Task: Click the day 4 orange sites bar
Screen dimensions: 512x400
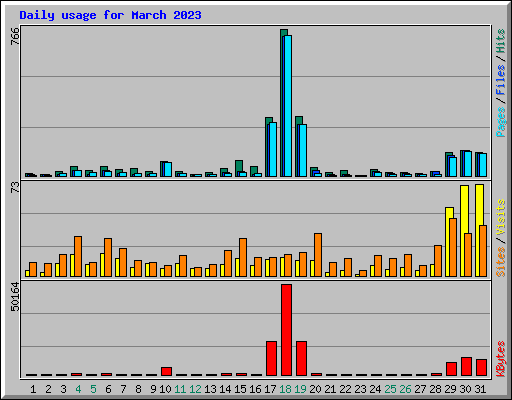Action: pos(78,256)
